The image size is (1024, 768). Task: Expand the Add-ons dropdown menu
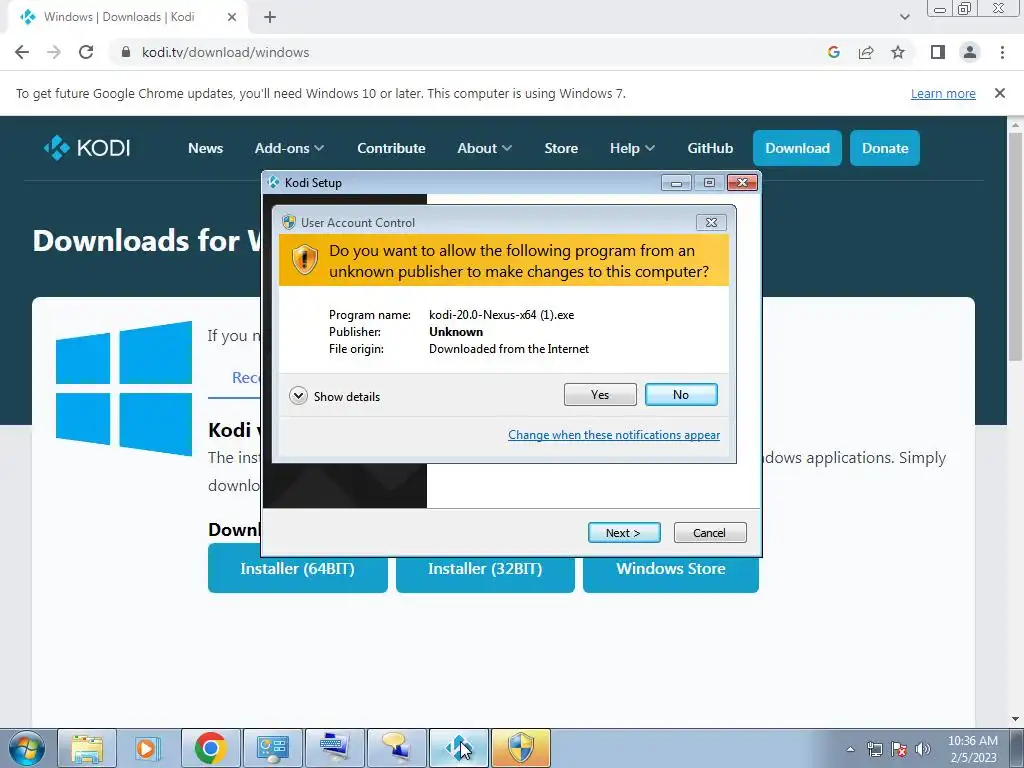pyautogui.click(x=289, y=148)
